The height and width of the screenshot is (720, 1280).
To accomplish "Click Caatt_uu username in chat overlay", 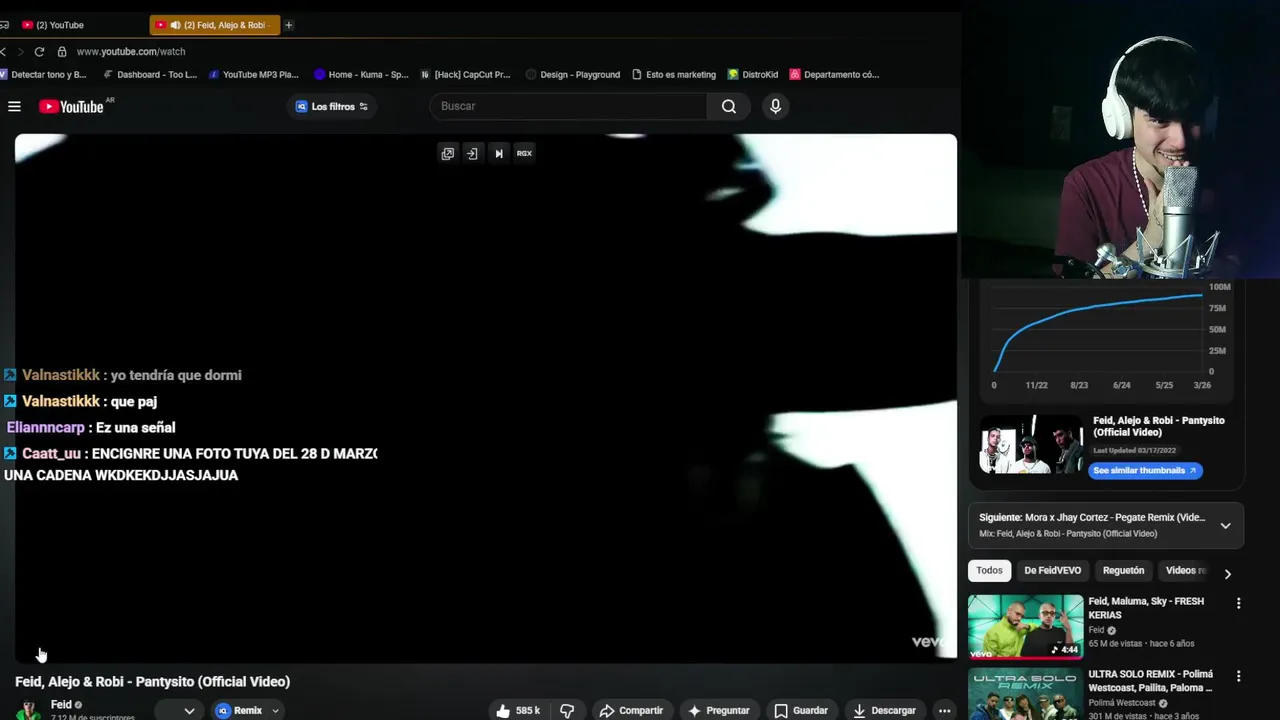I will [51, 453].
